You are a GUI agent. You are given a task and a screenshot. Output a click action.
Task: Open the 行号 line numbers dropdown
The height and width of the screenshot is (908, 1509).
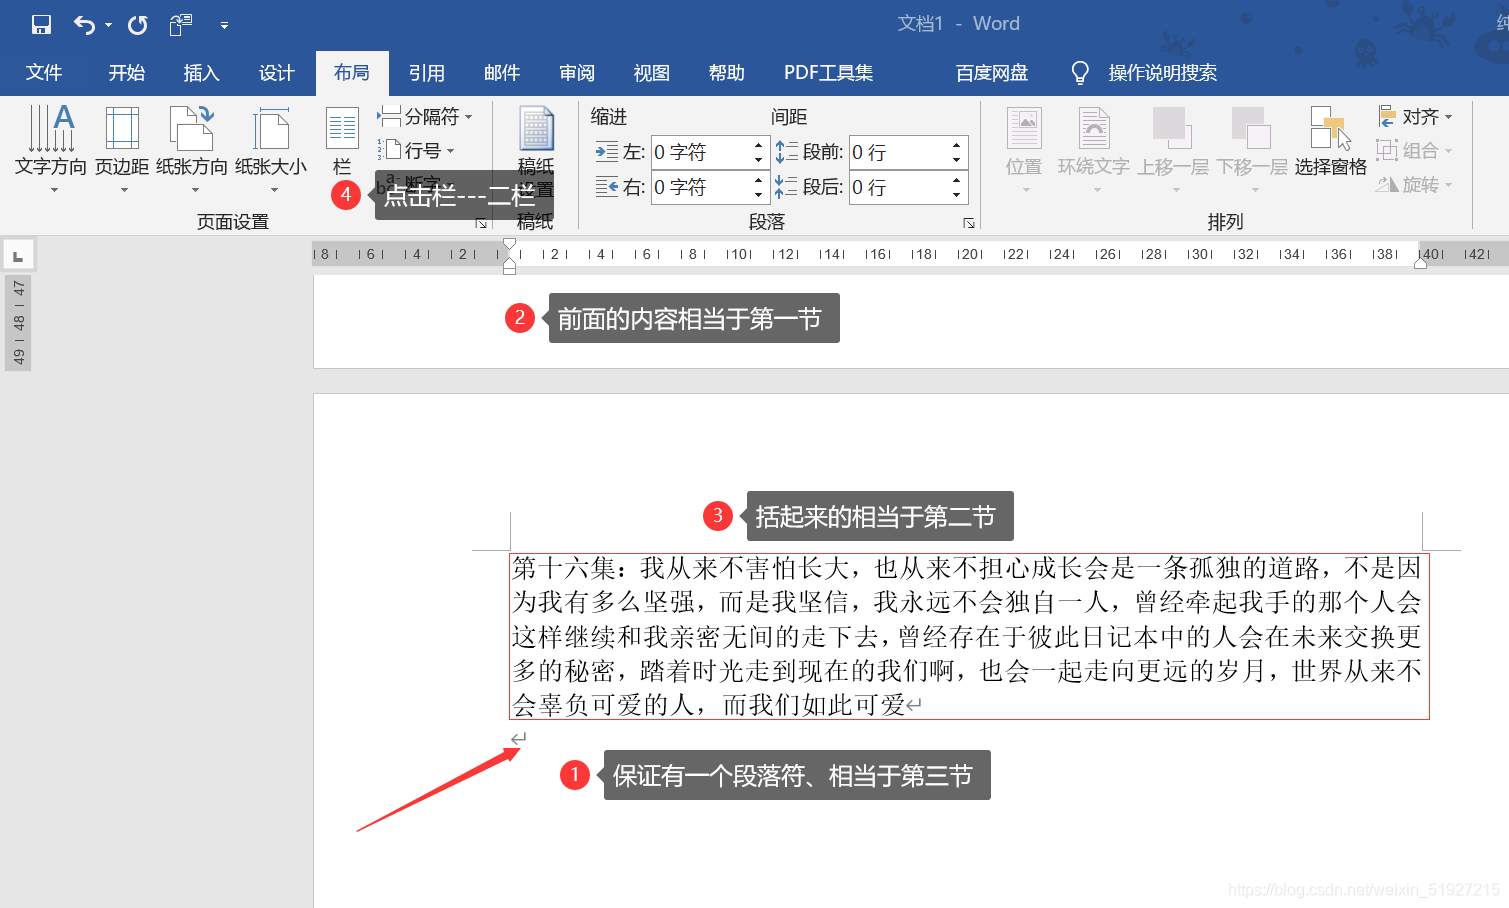pyautogui.click(x=416, y=151)
